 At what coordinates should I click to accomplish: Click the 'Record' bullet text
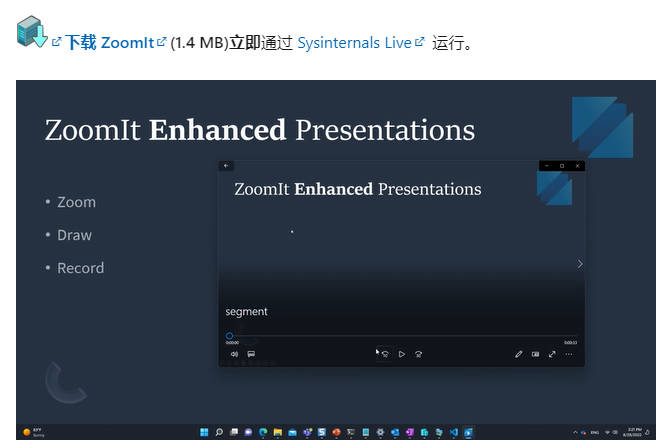[80, 268]
